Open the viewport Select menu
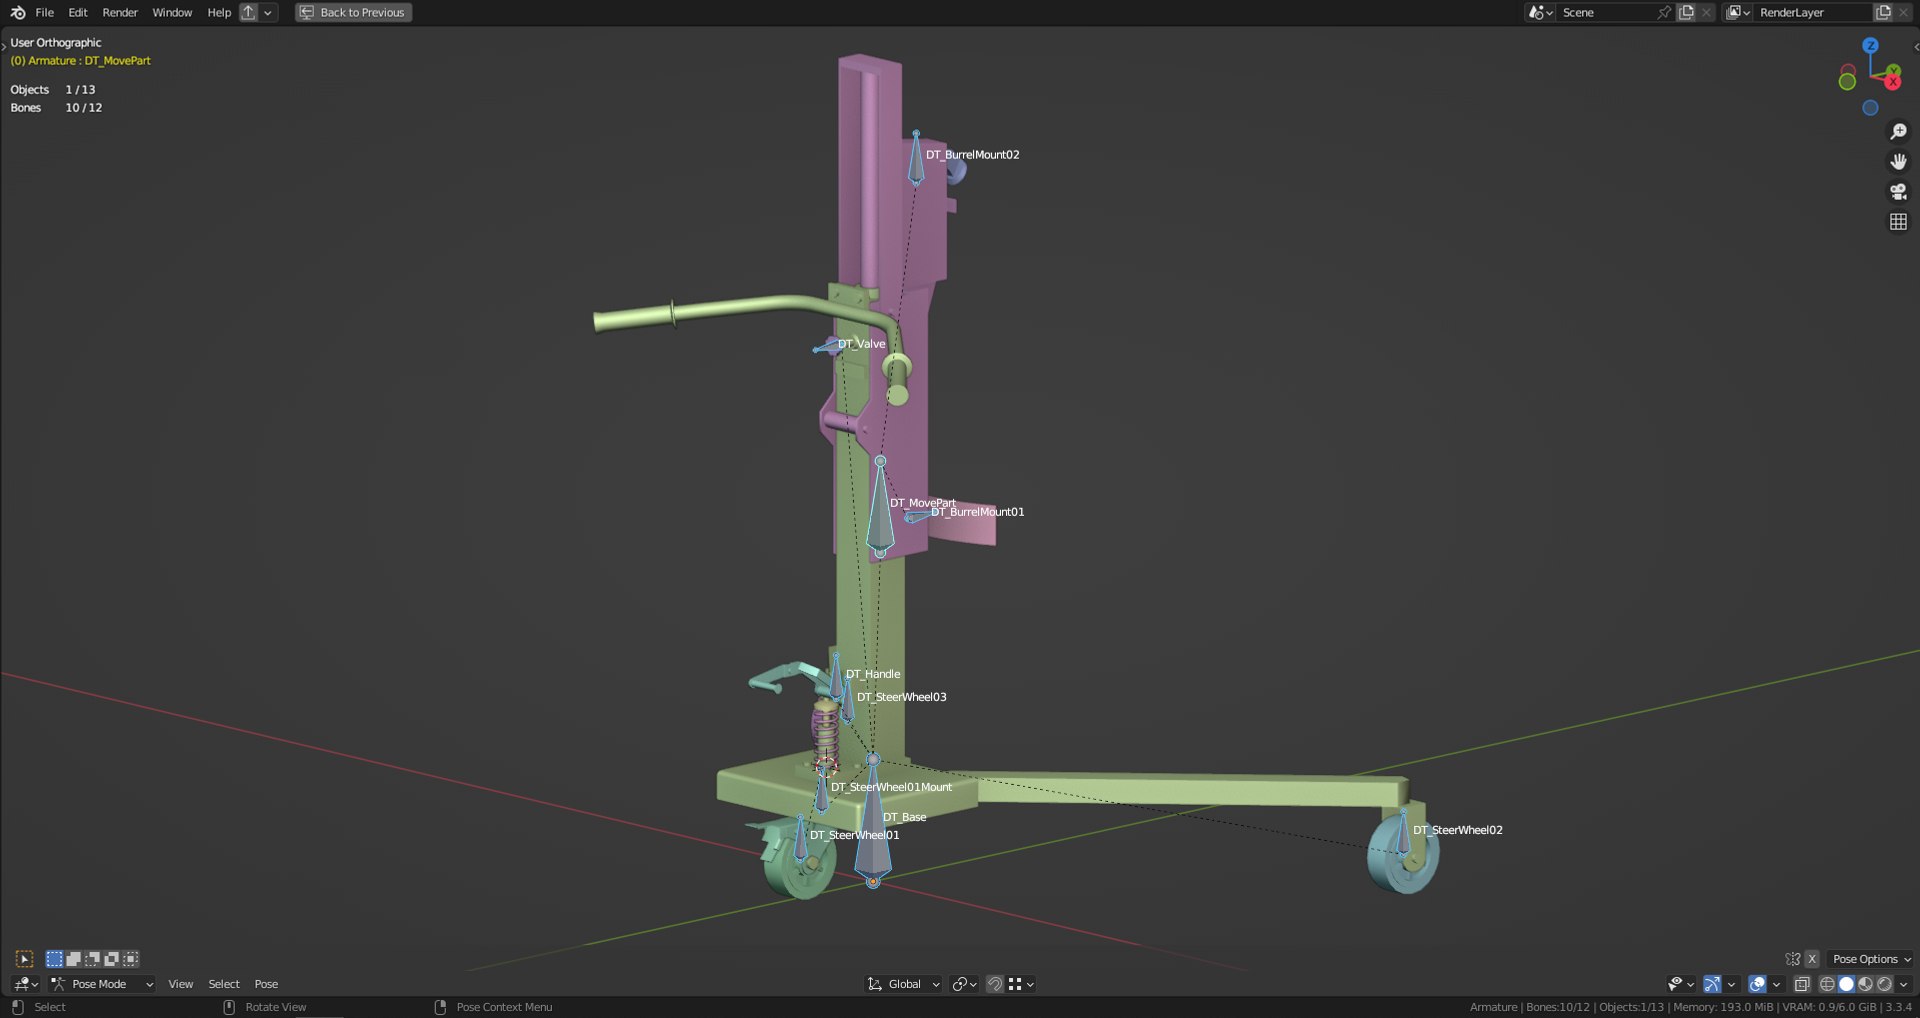The image size is (1920, 1018). point(224,984)
